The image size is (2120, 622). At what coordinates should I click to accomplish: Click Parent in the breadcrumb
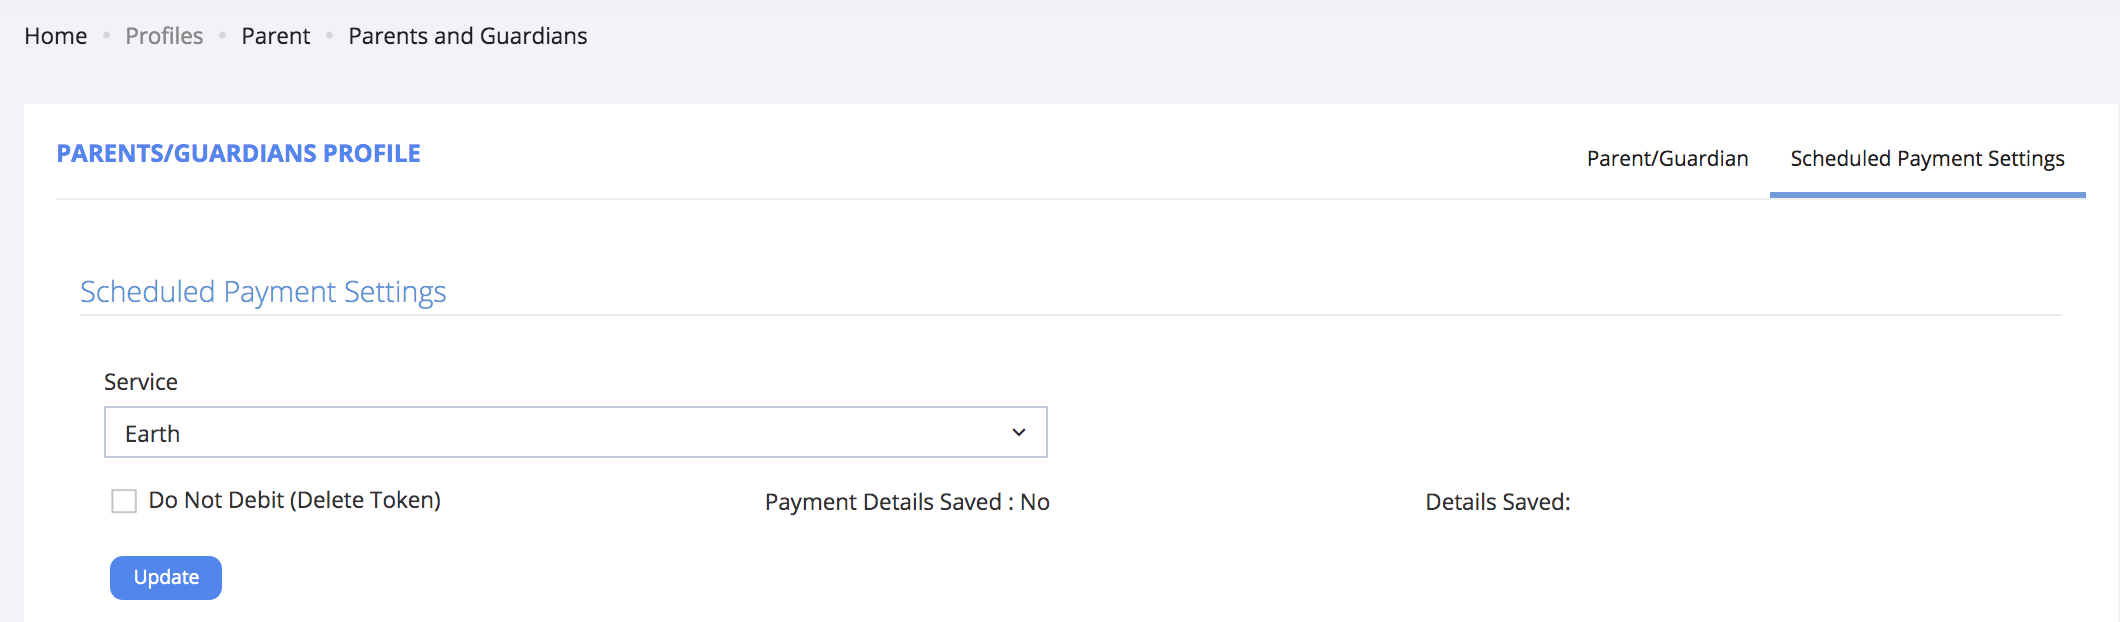pyautogui.click(x=275, y=35)
